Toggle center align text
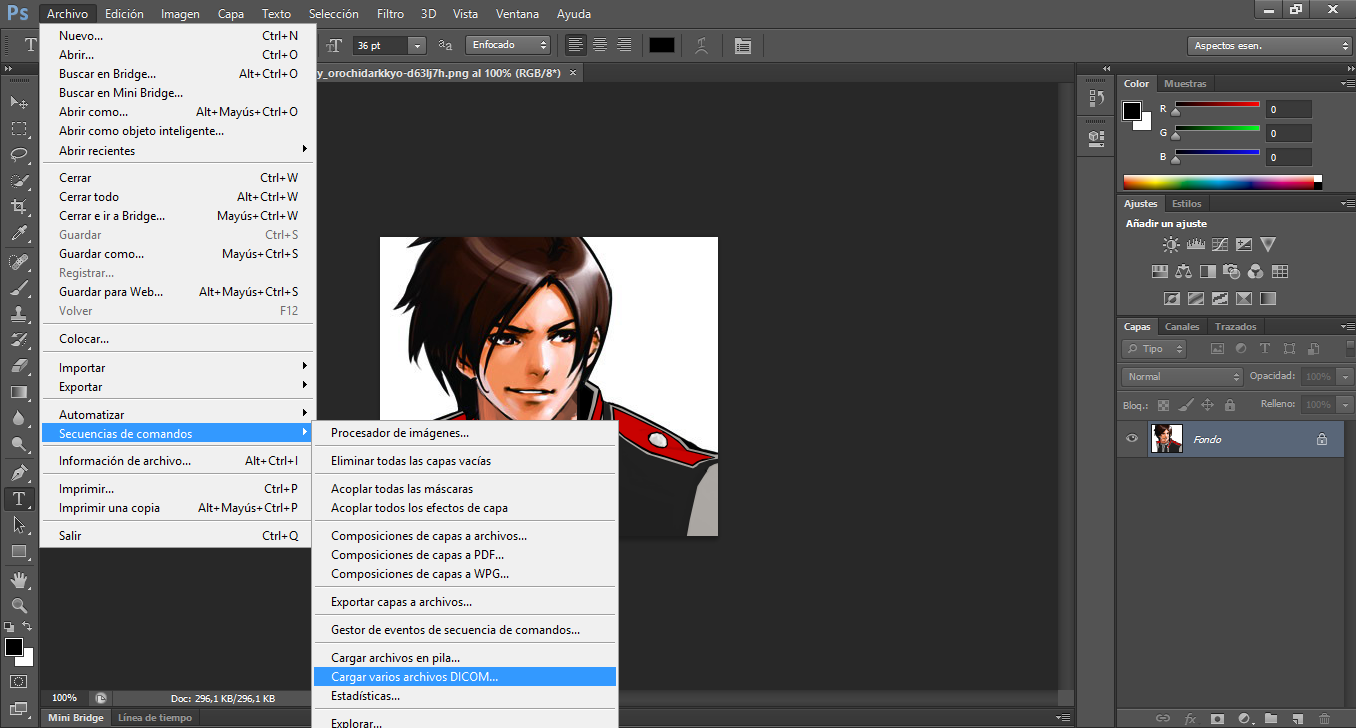This screenshot has width=1356, height=728. pos(600,45)
